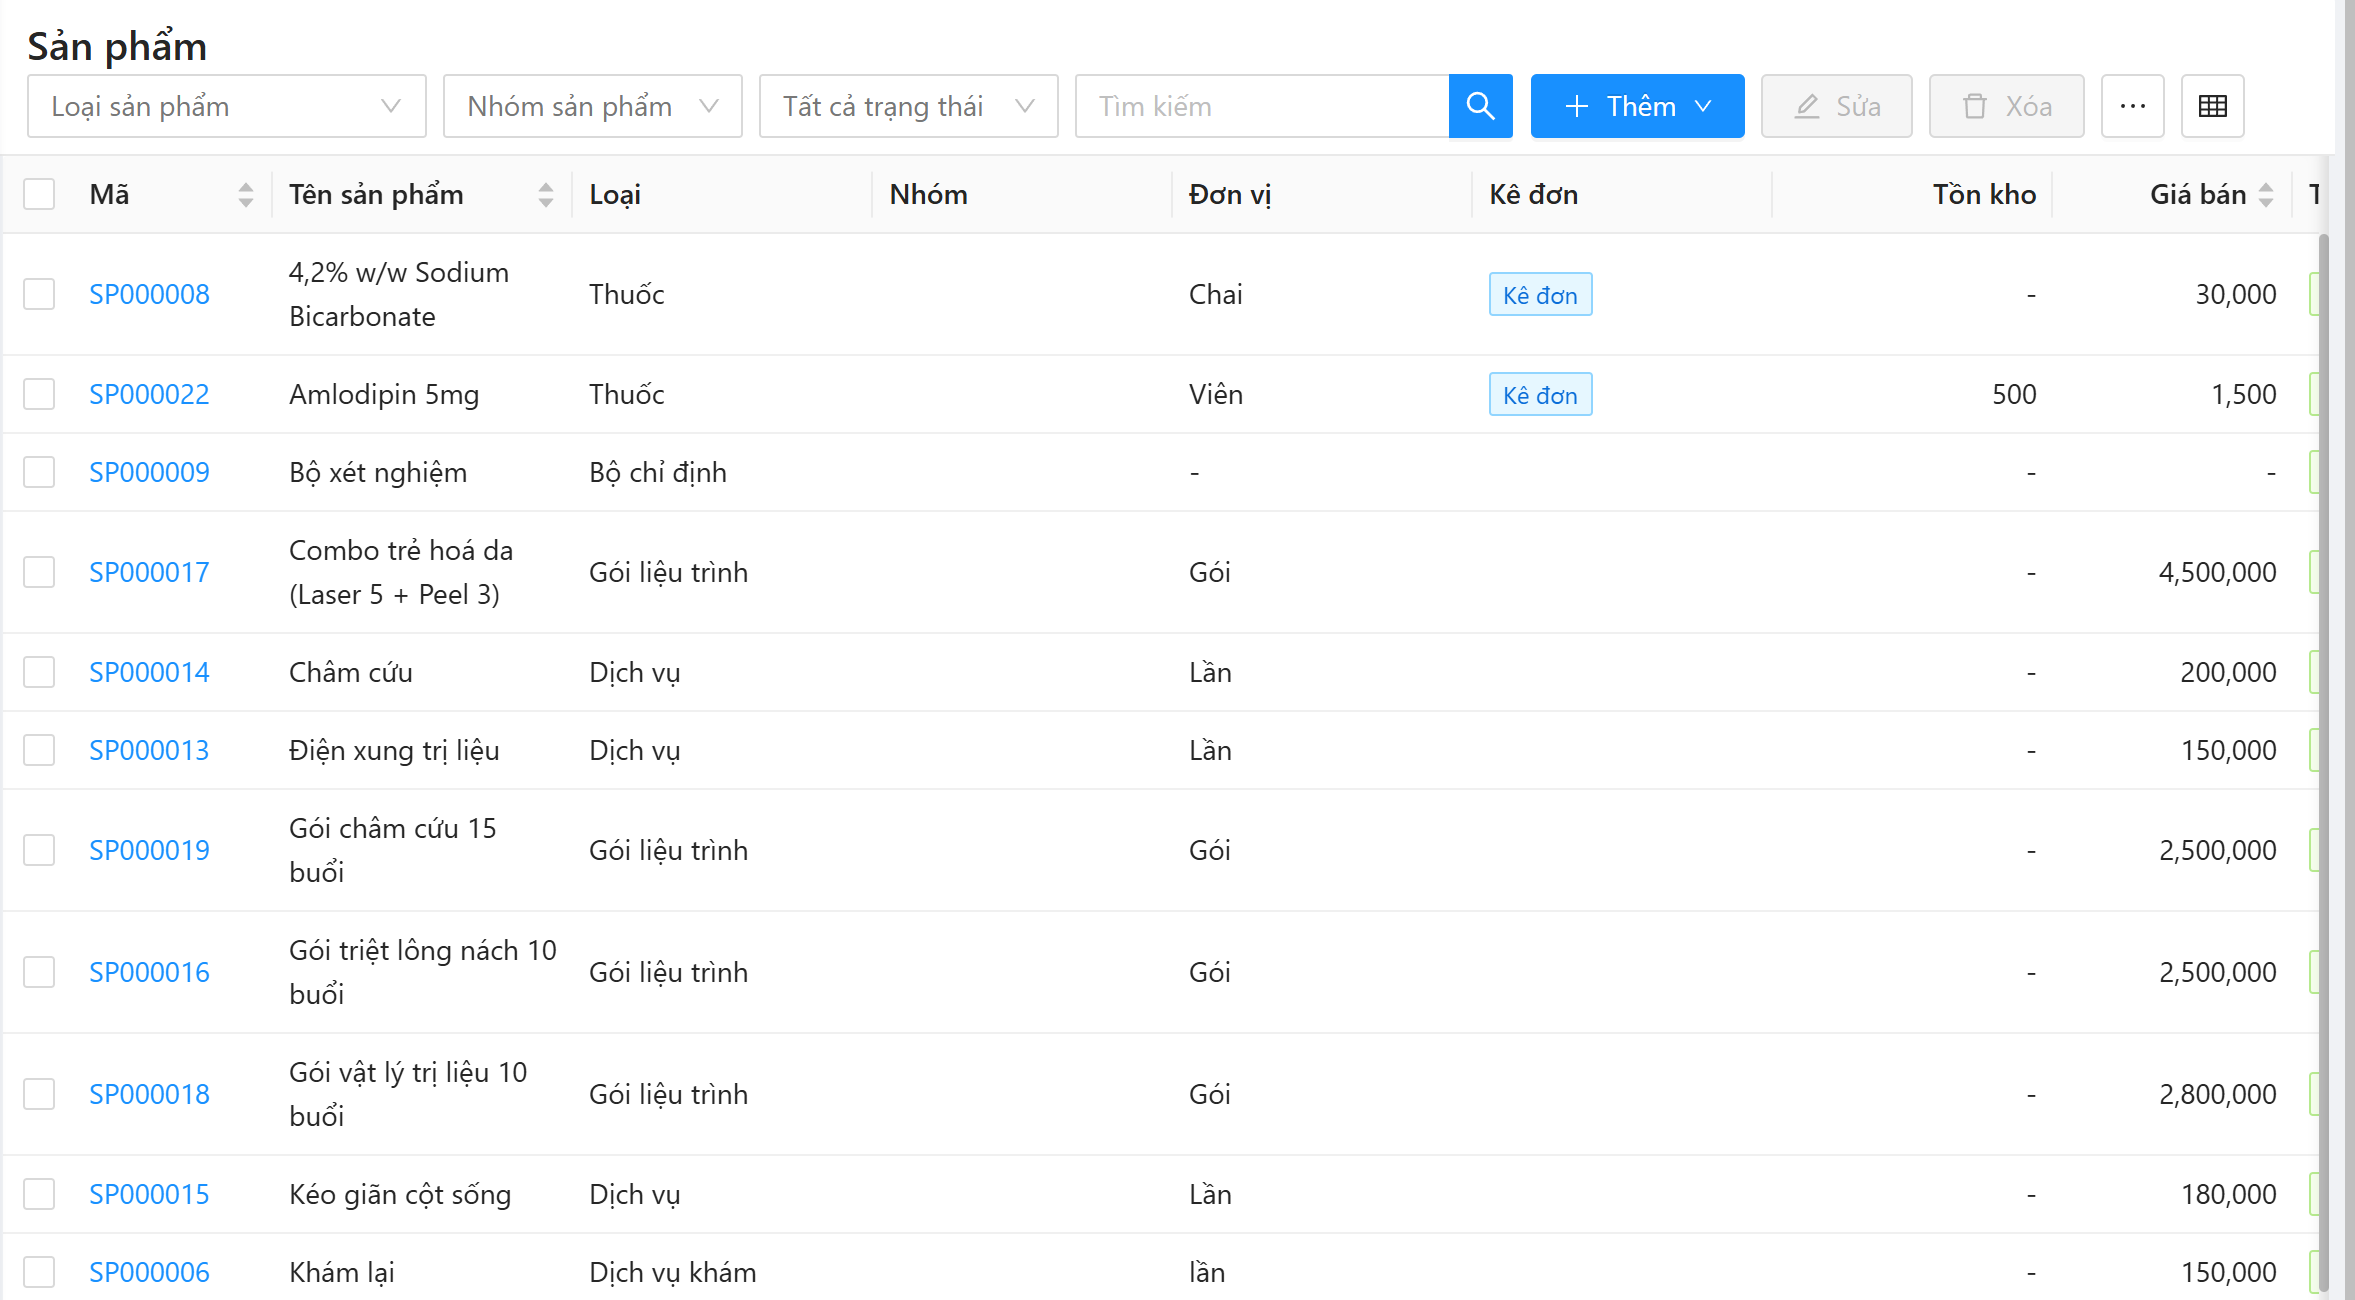Tick checkbox for SP000017 combo row
The height and width of the screenshot is (1300, 2355).
pyautogui.click(x=39, y=572)
